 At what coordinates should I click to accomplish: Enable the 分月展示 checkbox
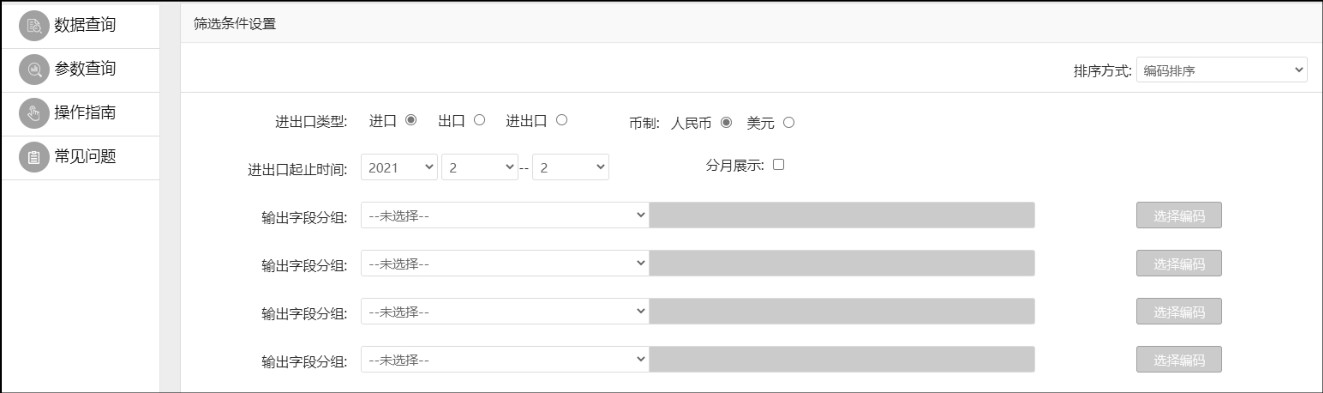pyautogui.click(x=778, y=165)
